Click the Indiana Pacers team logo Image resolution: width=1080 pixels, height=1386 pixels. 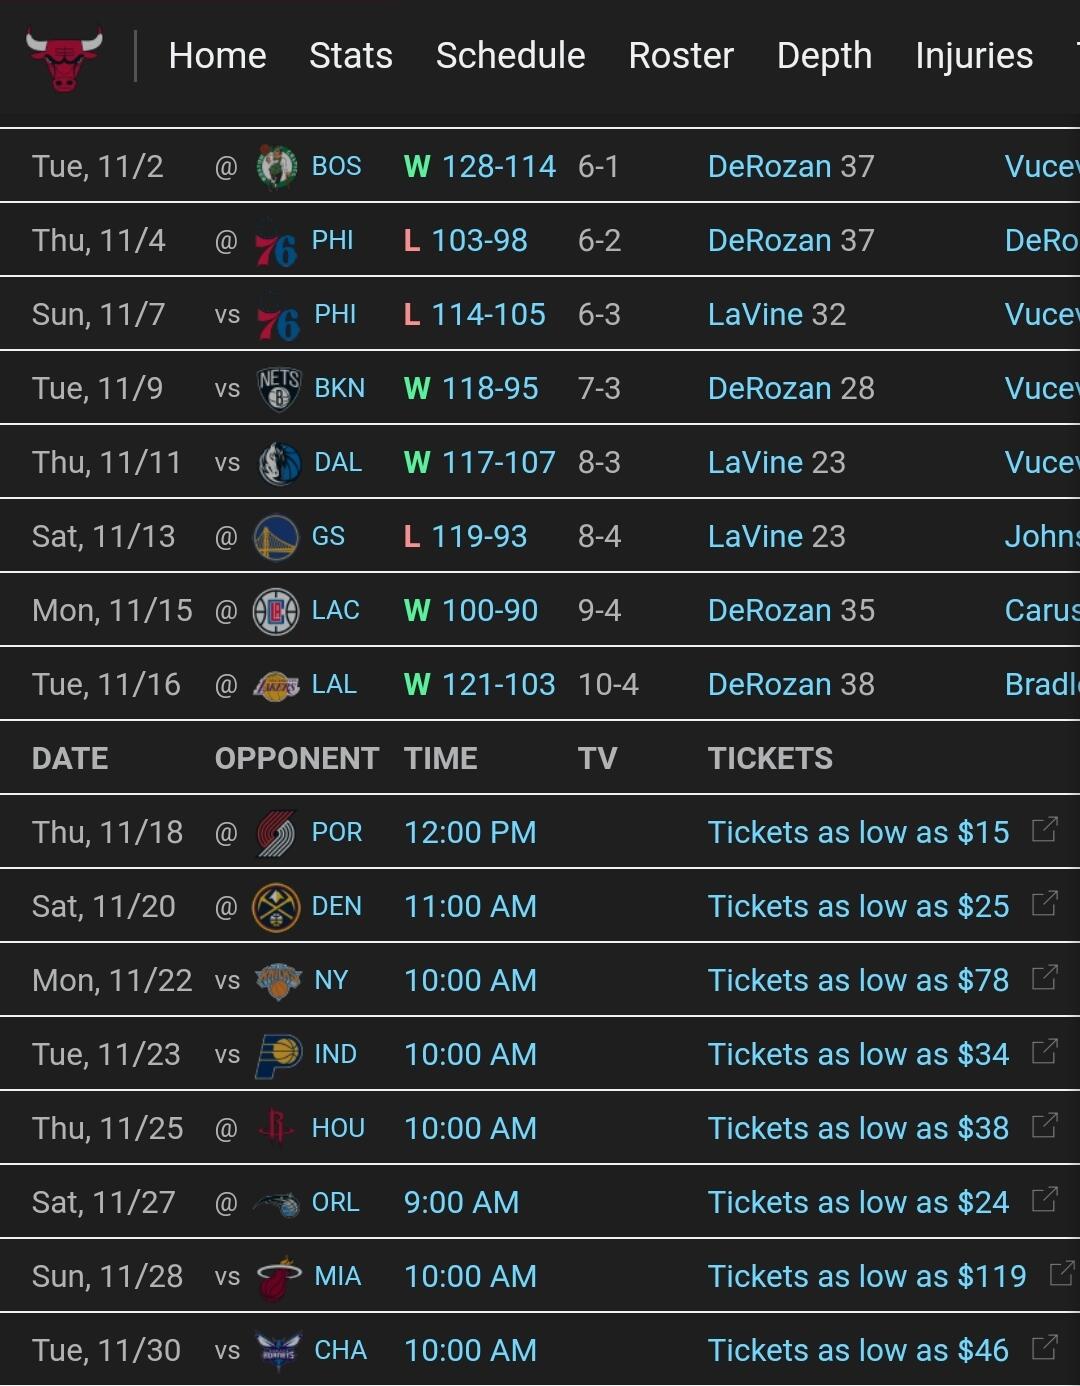pyautogui.click(x=279, y=1055)
